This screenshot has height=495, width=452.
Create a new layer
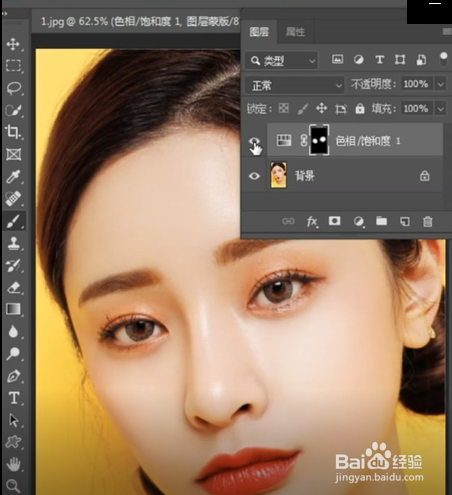pos(405,221)
